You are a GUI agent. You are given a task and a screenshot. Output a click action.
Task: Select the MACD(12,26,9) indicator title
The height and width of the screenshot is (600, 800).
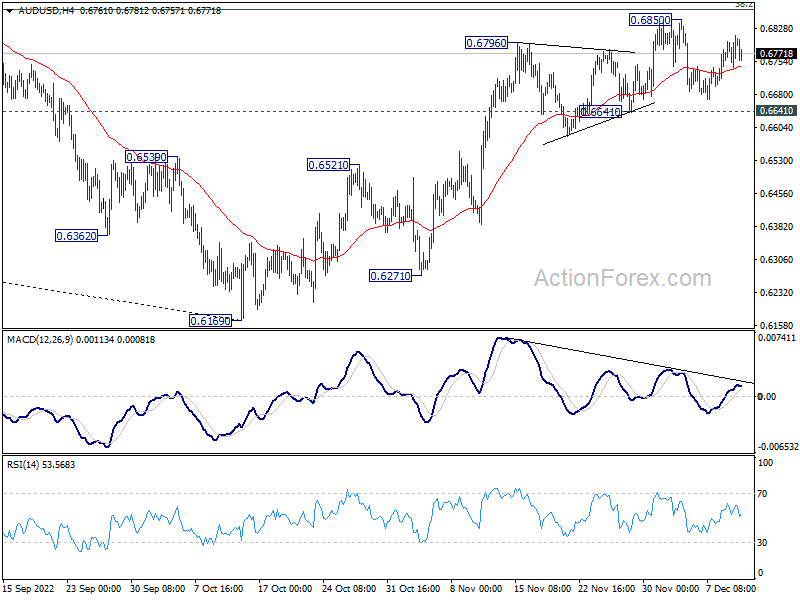[x=40, y=340]
